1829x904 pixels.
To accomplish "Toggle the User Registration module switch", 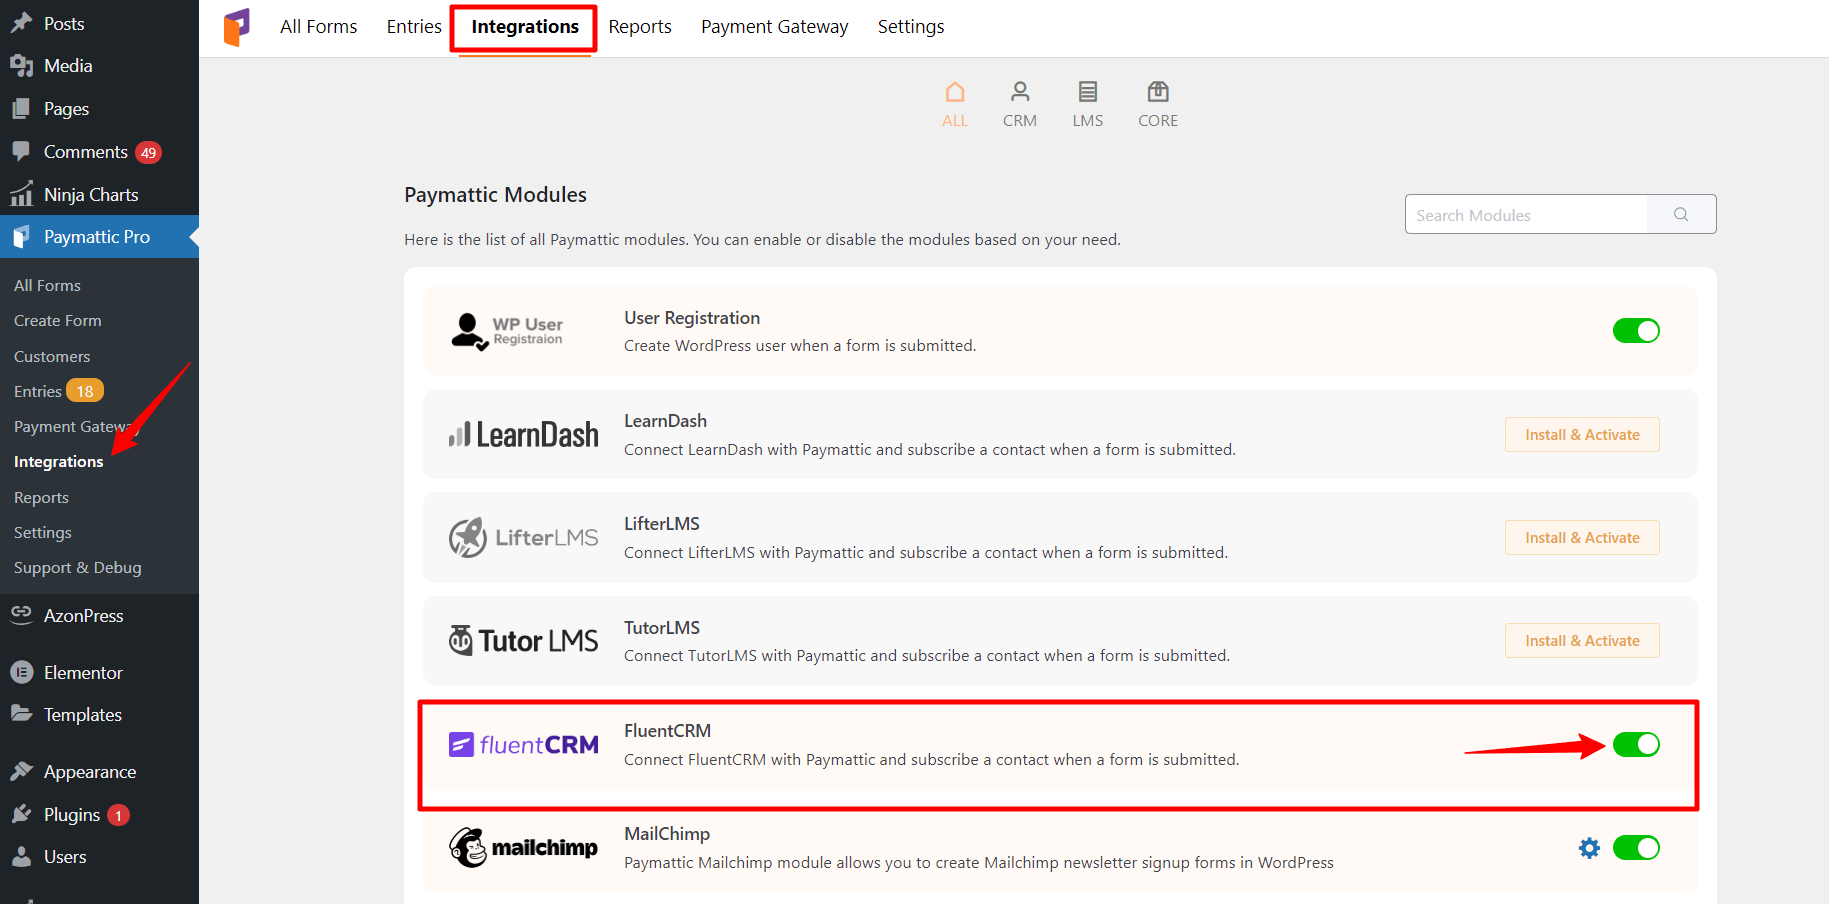I will tap(1636, 331).
